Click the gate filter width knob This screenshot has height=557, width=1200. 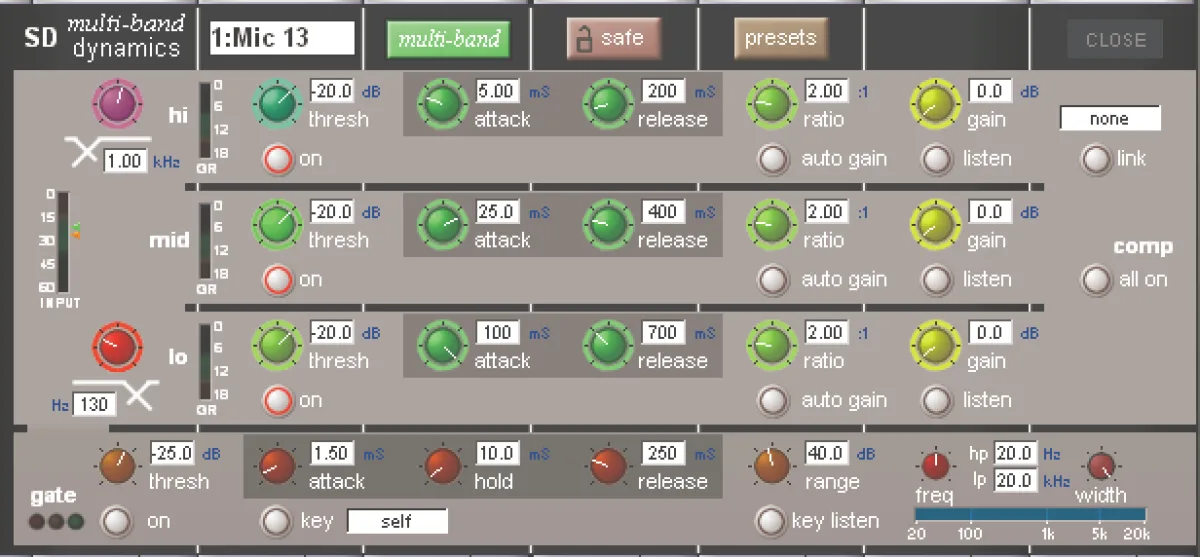1101,465
